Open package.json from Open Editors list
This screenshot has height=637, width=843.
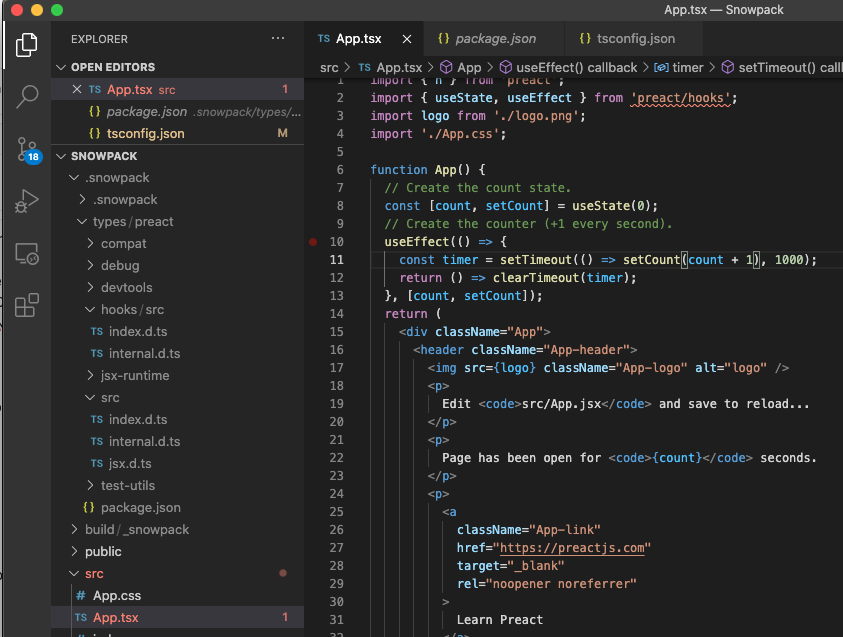click(177, 111)
